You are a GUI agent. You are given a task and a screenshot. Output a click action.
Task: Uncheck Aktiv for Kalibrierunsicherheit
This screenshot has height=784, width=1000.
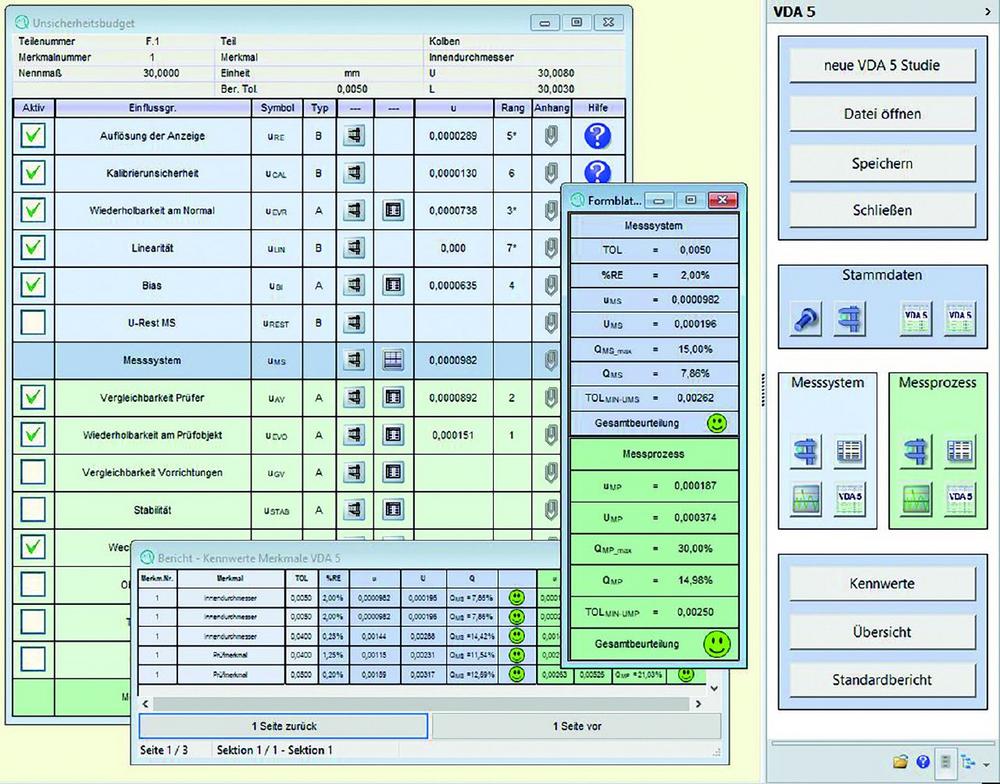[x=33, y=173]
